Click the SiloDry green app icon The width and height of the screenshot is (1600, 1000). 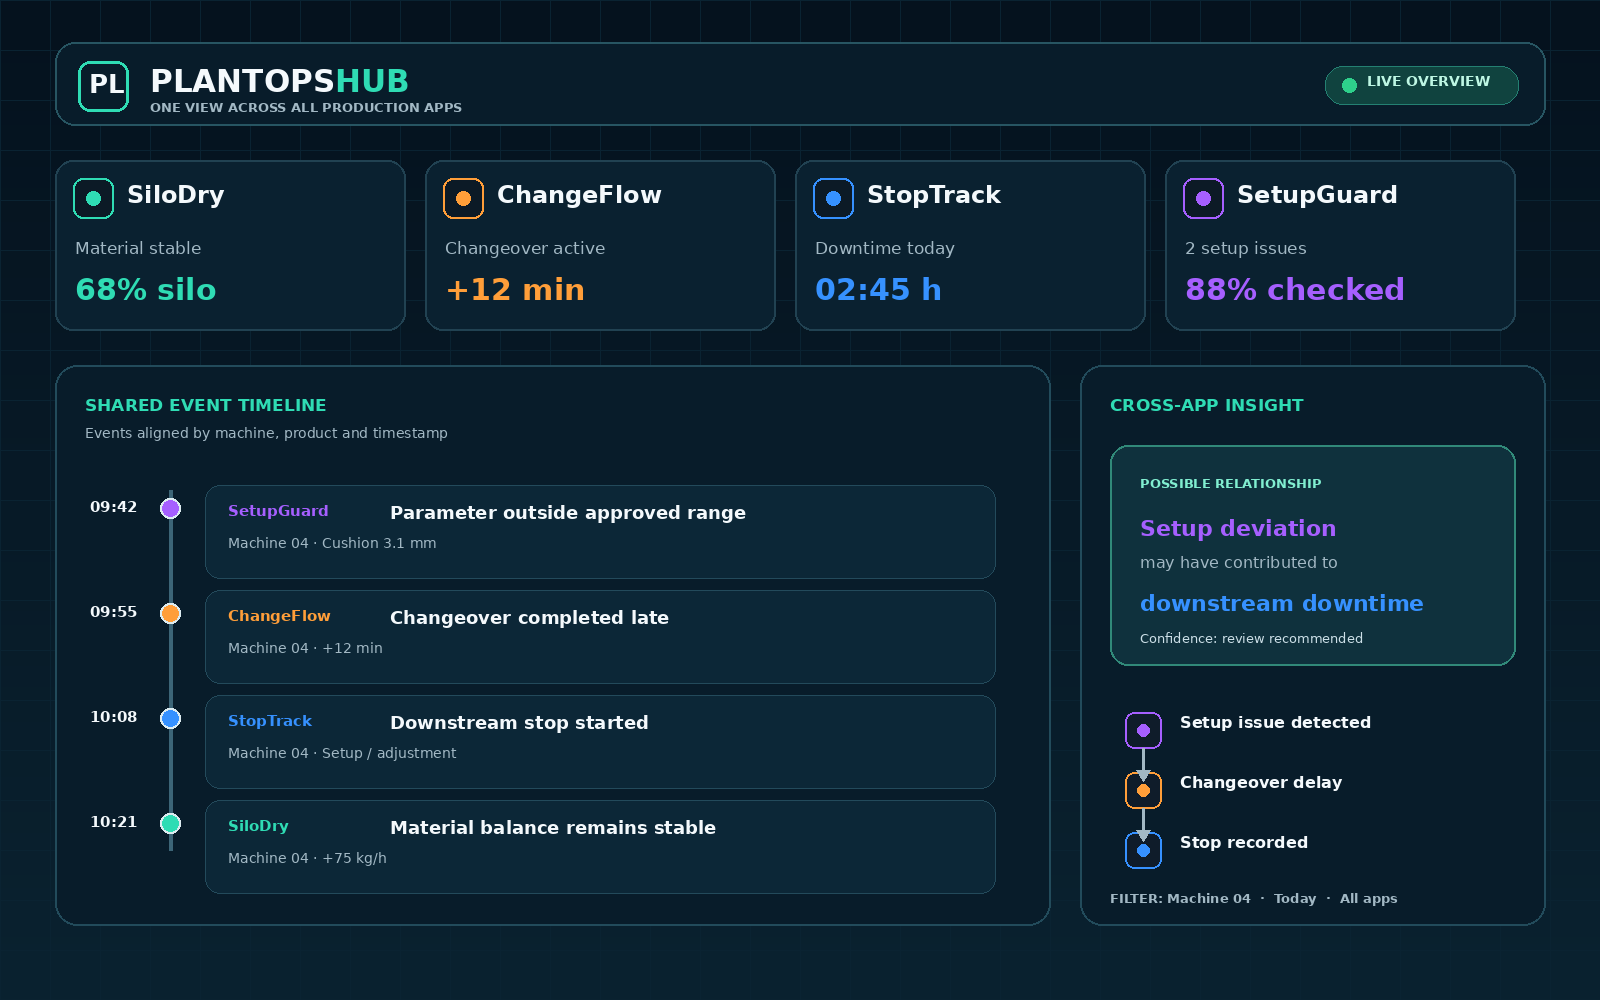[93, 198]
